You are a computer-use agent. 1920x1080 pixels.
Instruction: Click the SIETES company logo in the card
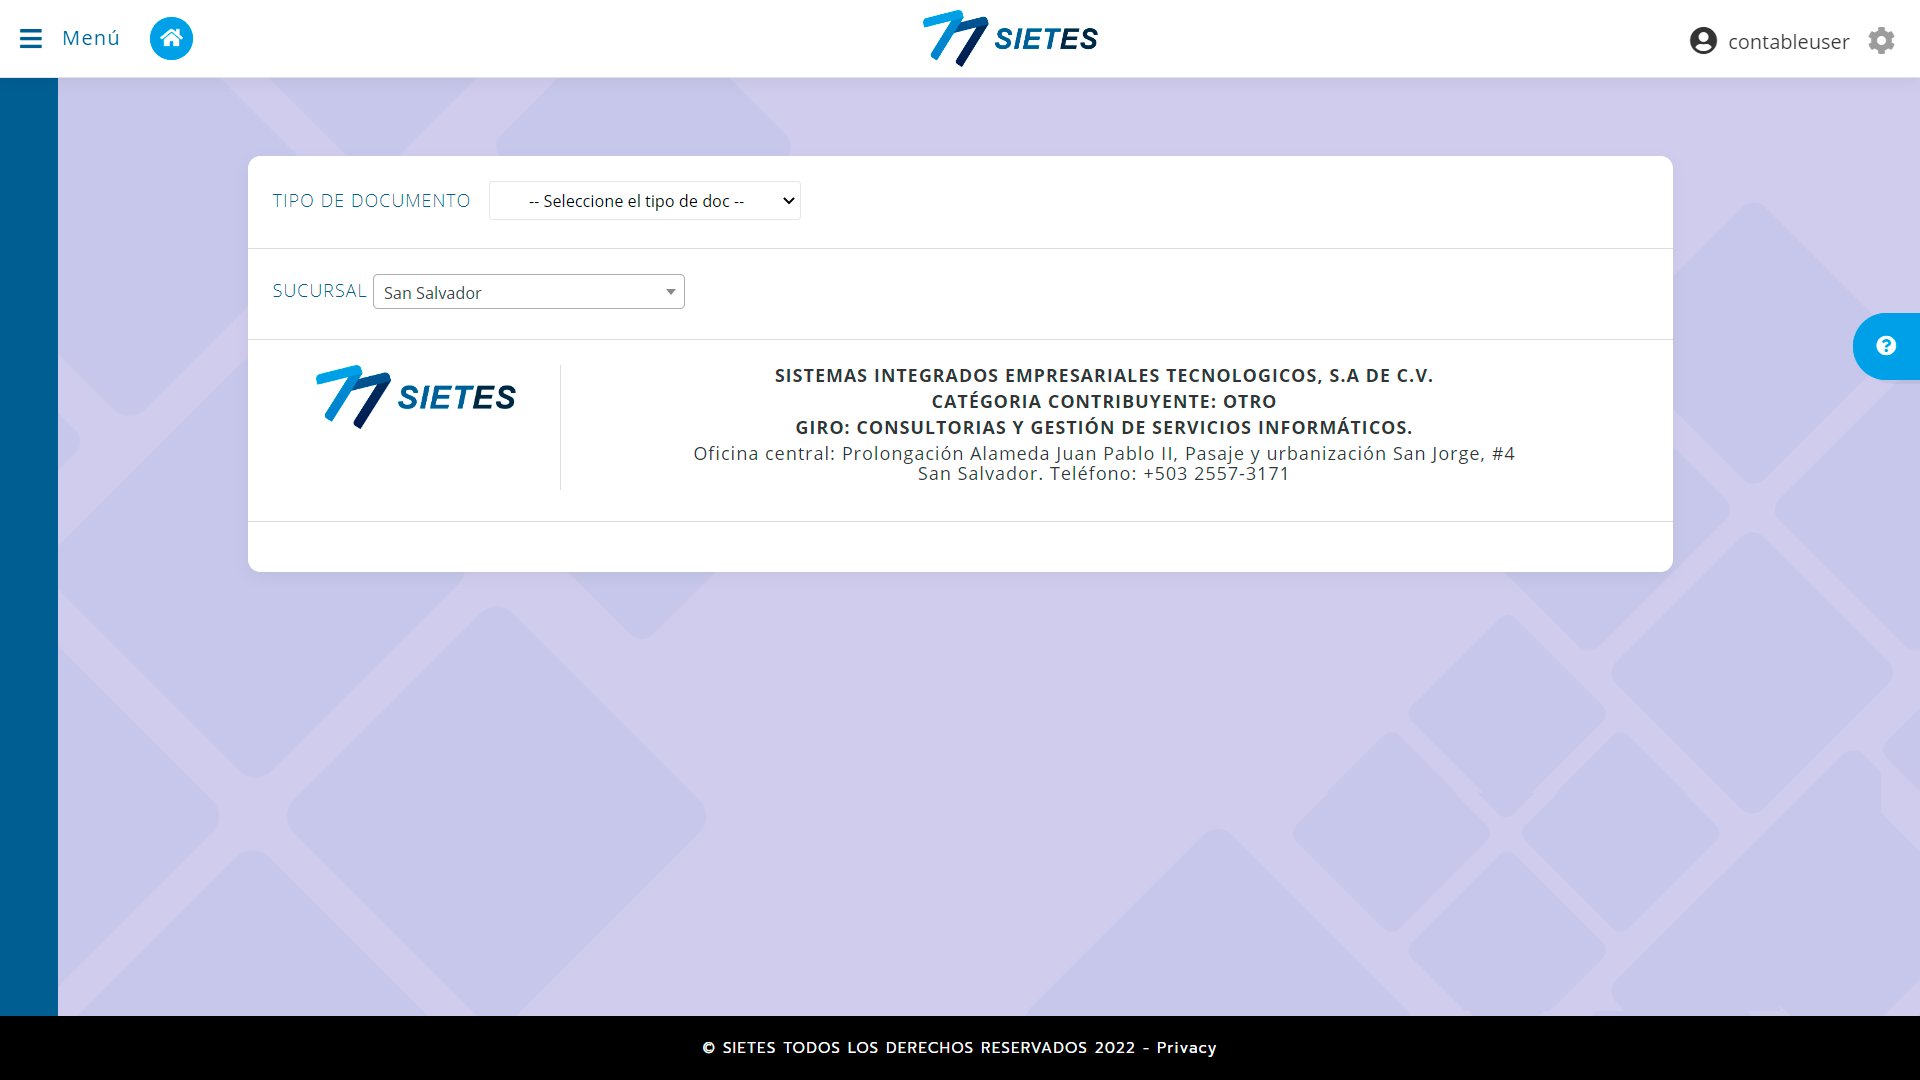click(x=414, y=396)
